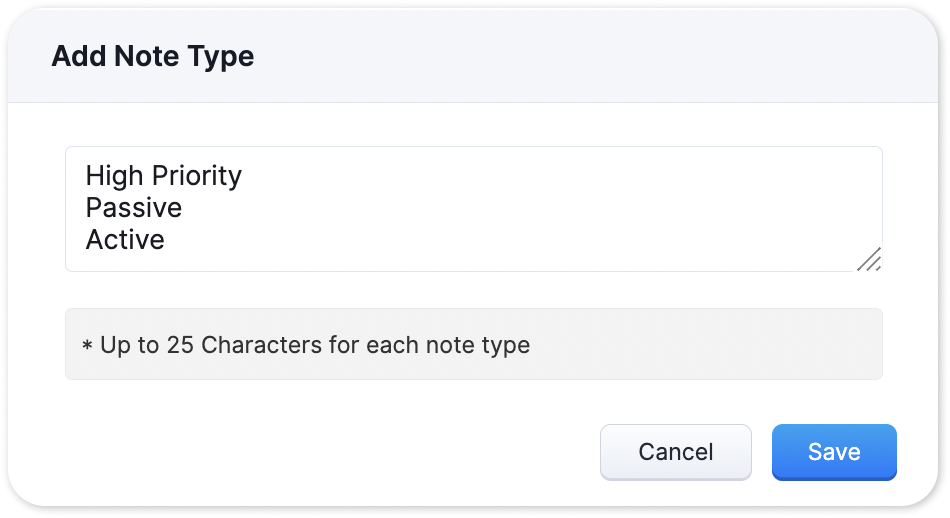Image resolution: width=950 pixels, height=518 pixels.
Task: Click the words "Up to" in the hint
Action: point(130,346)
